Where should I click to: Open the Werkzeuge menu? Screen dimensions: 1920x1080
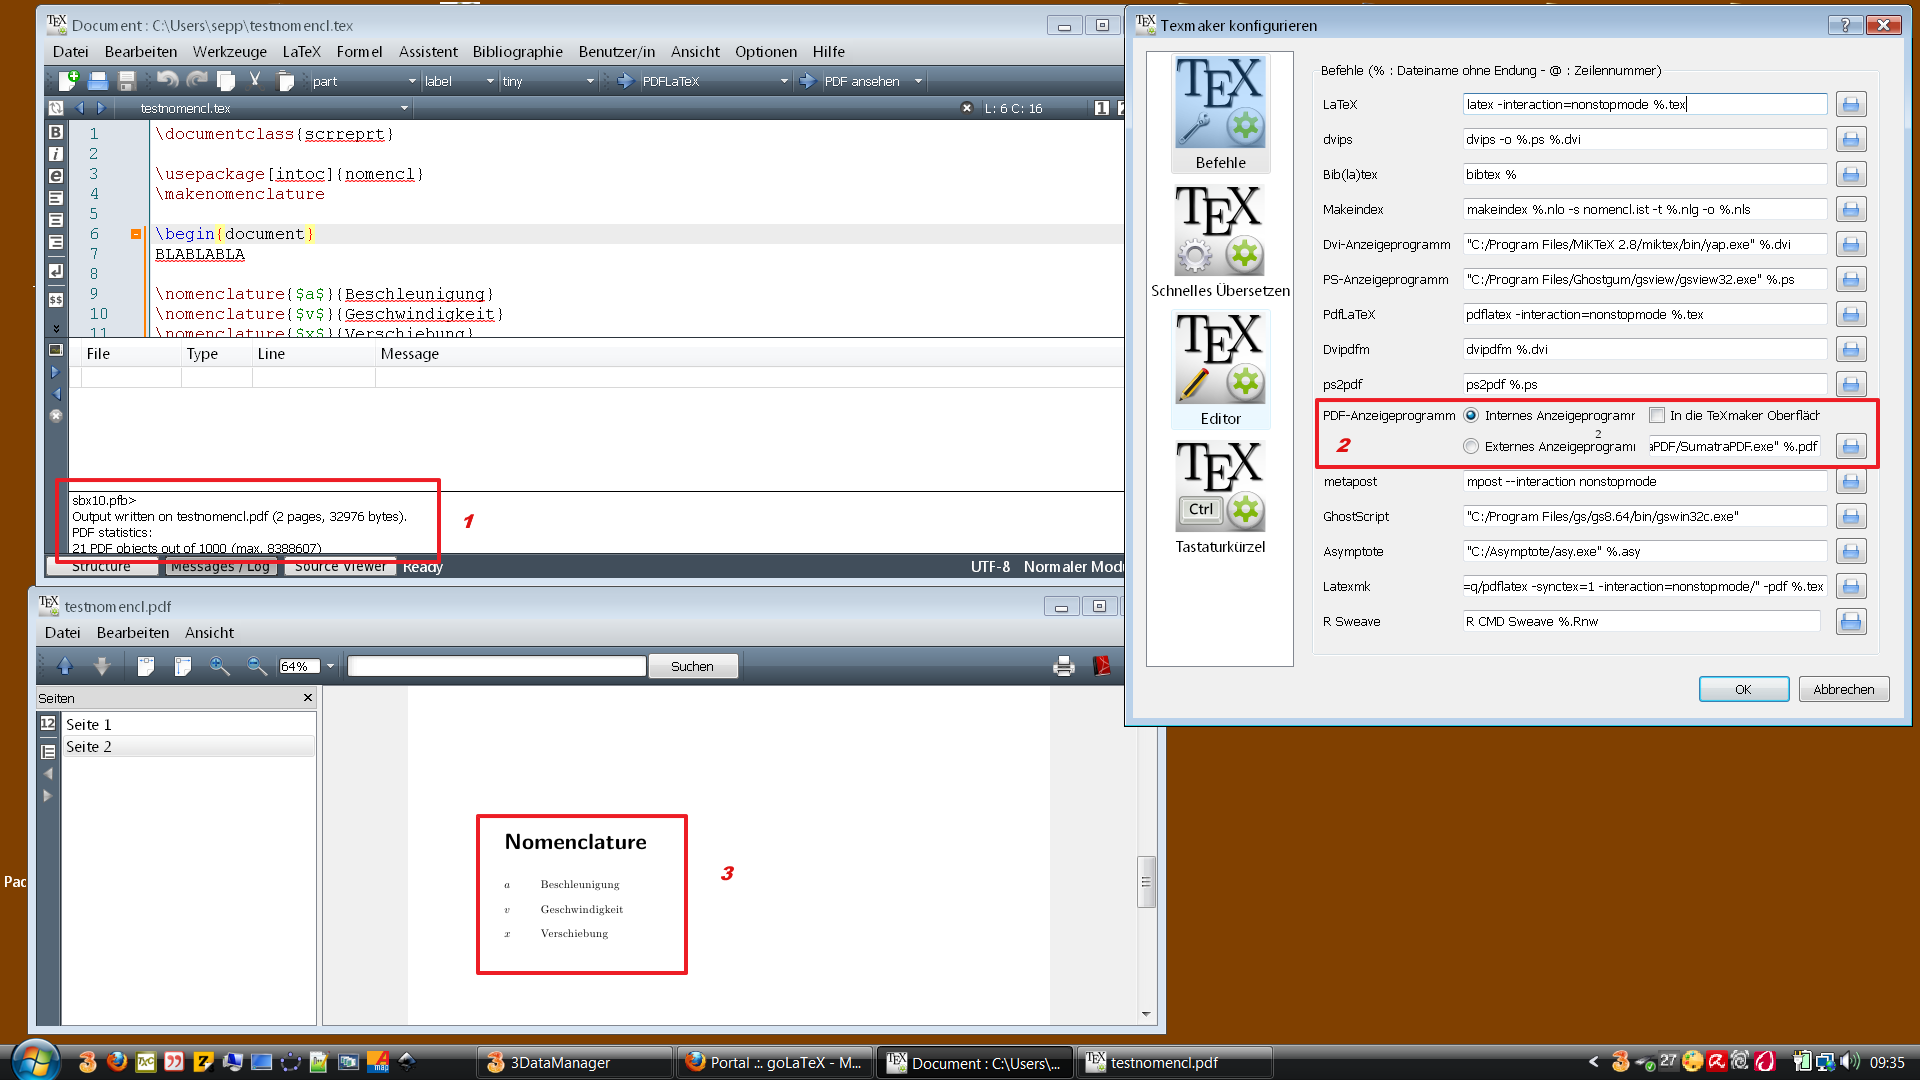[x=229, y=52]
